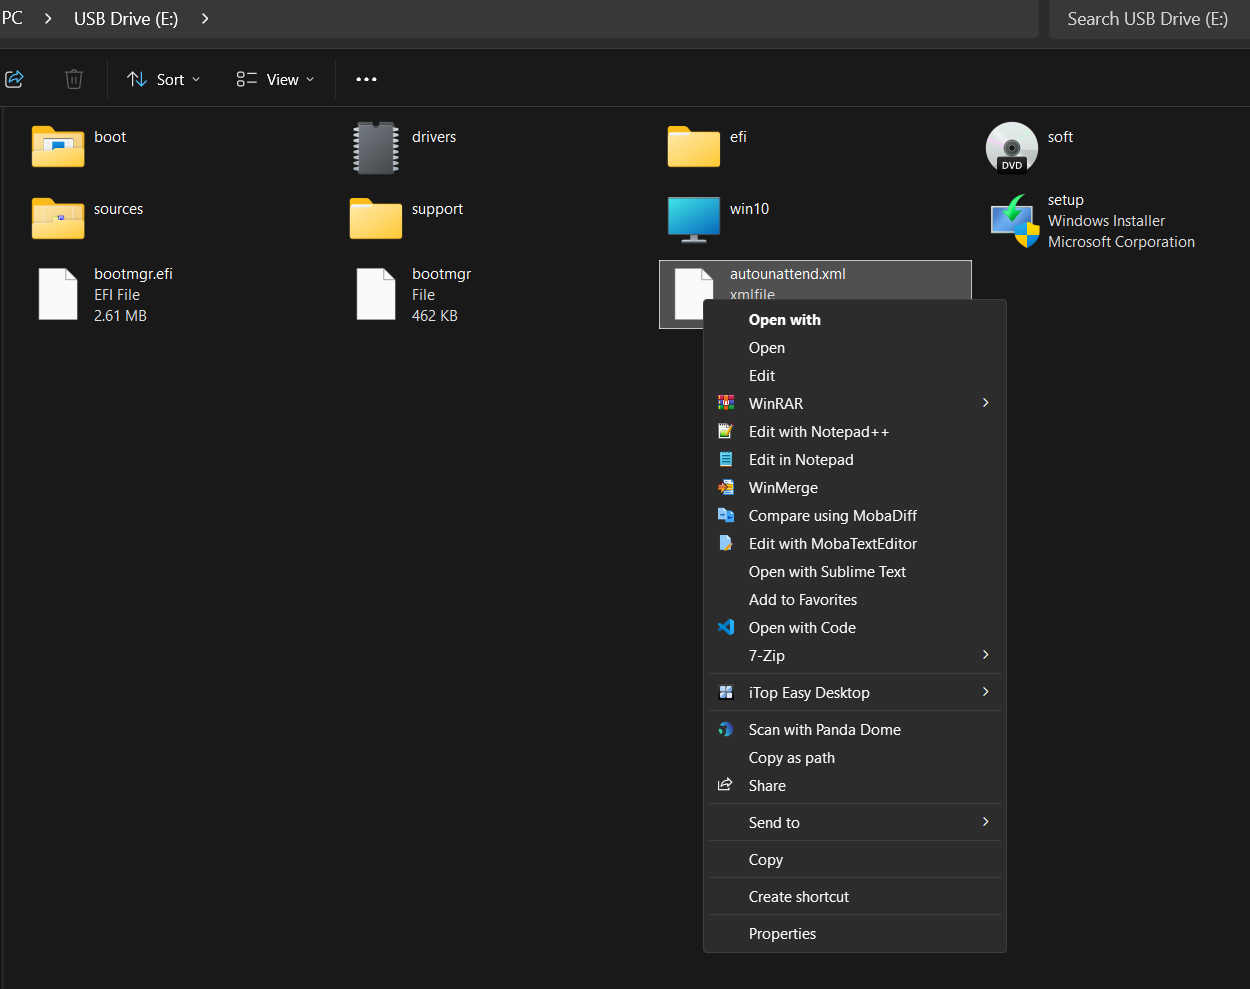Image resolution: width=1250 pixels, height=989 pixels.
Task: Select the setup Windows Installer icon
Action: point(1015,220)
